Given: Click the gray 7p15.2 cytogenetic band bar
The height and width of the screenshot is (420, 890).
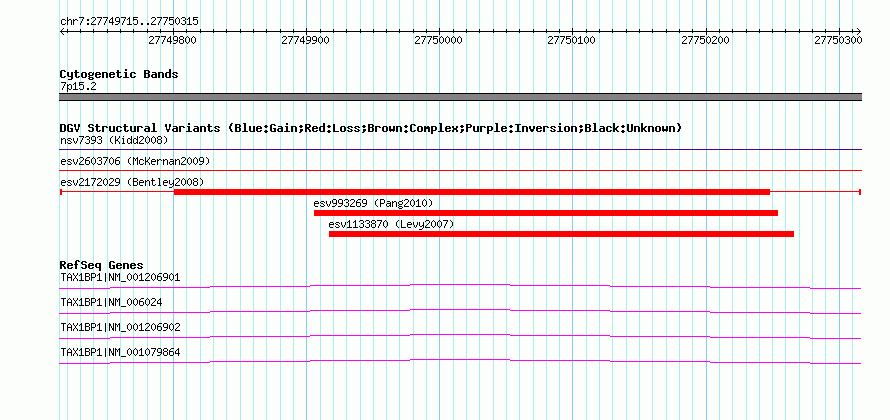Looking at the screenshot, I should click(x=460, y=97).
